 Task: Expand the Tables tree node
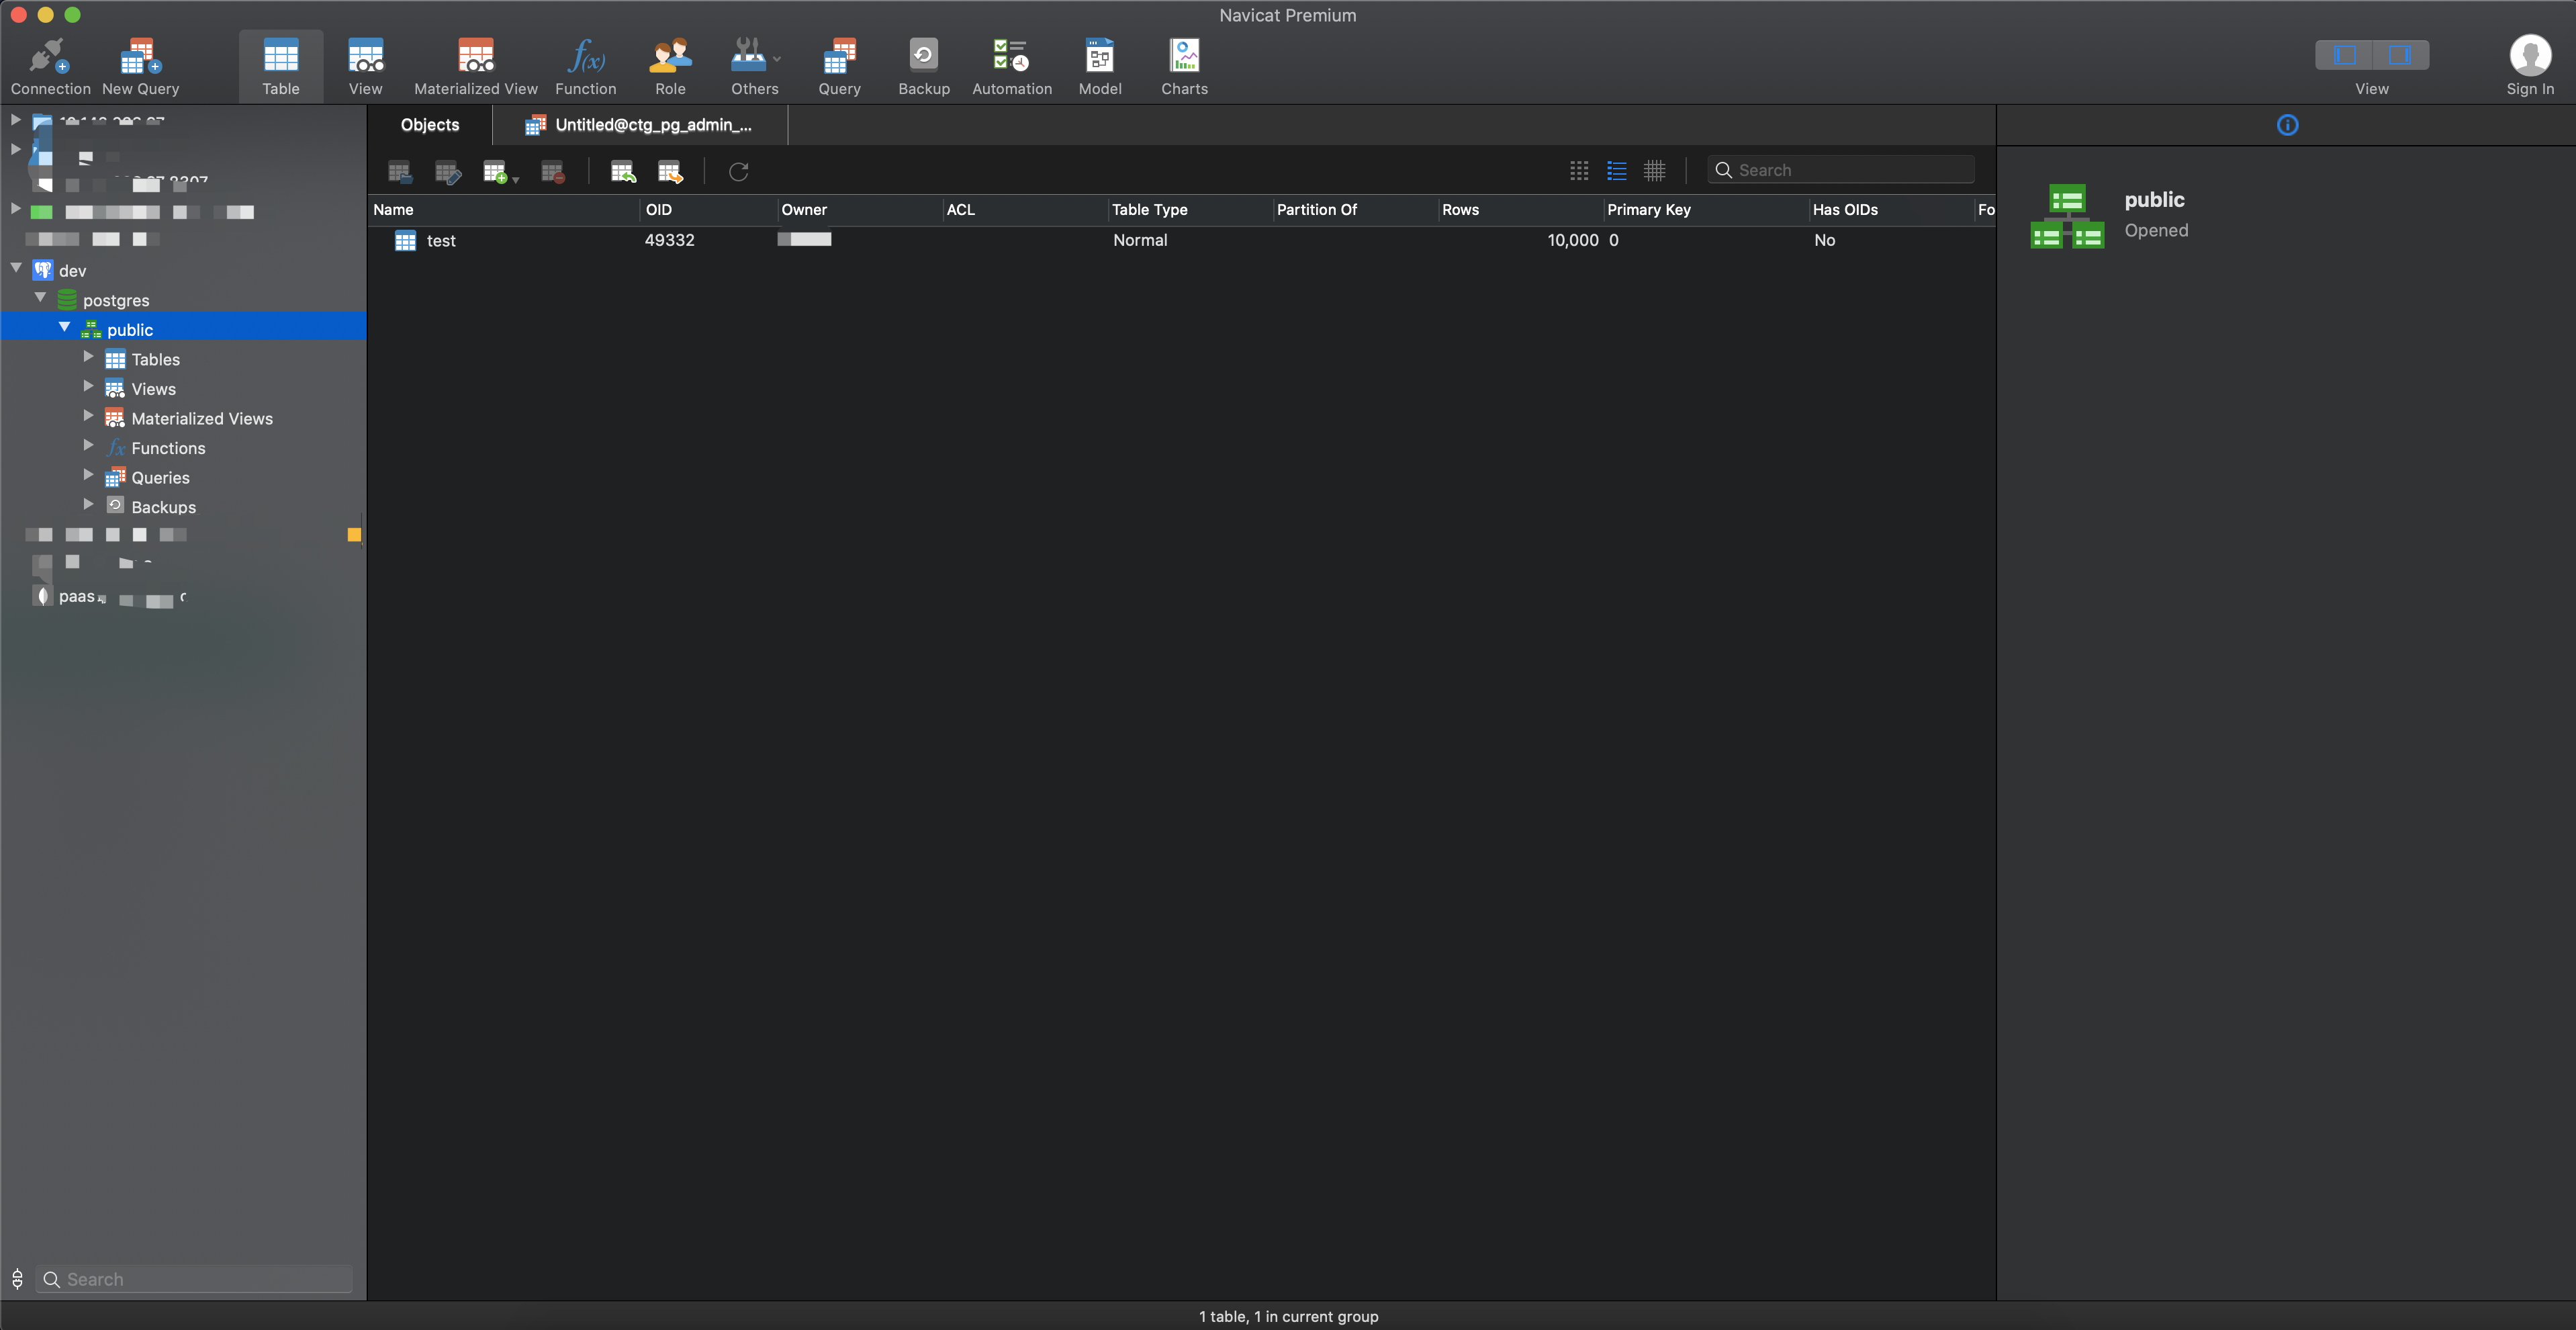(88, 358)
